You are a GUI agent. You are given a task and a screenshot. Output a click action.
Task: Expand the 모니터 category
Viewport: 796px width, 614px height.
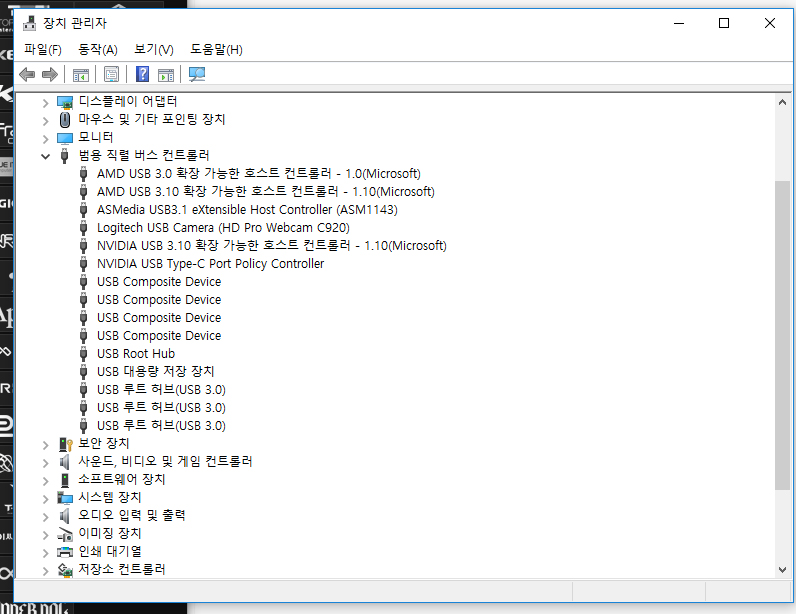click(x=45, y=139)
